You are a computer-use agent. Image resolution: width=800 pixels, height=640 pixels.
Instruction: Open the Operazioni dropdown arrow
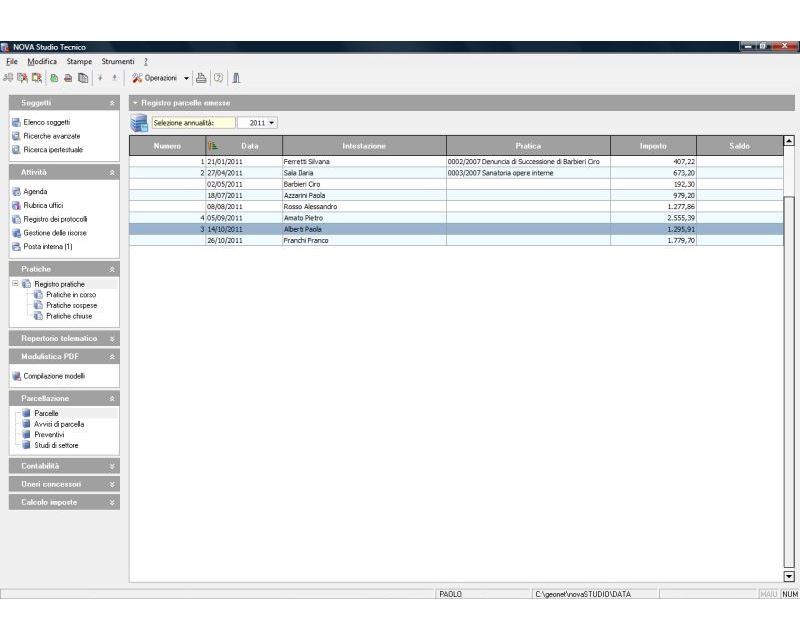click(186, 79)
